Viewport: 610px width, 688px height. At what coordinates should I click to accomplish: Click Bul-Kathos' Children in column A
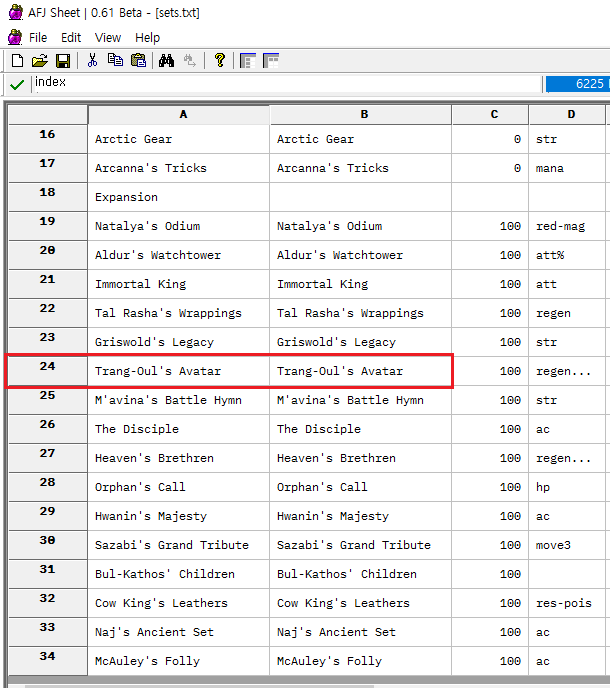pyautogui.click(x=179, y=574)
